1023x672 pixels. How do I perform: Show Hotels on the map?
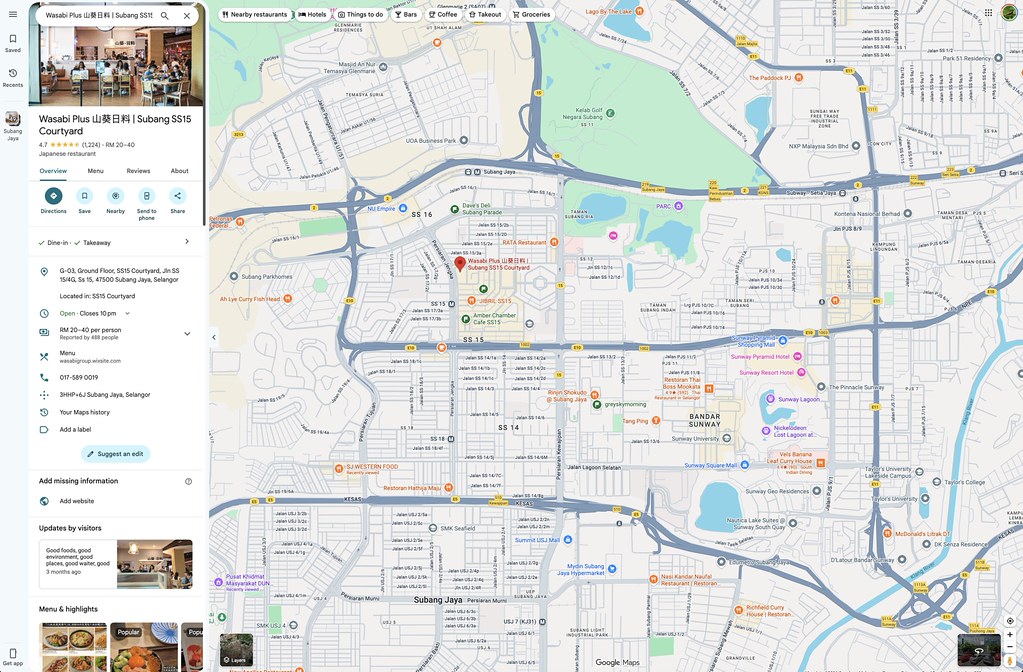coord(313,14)
